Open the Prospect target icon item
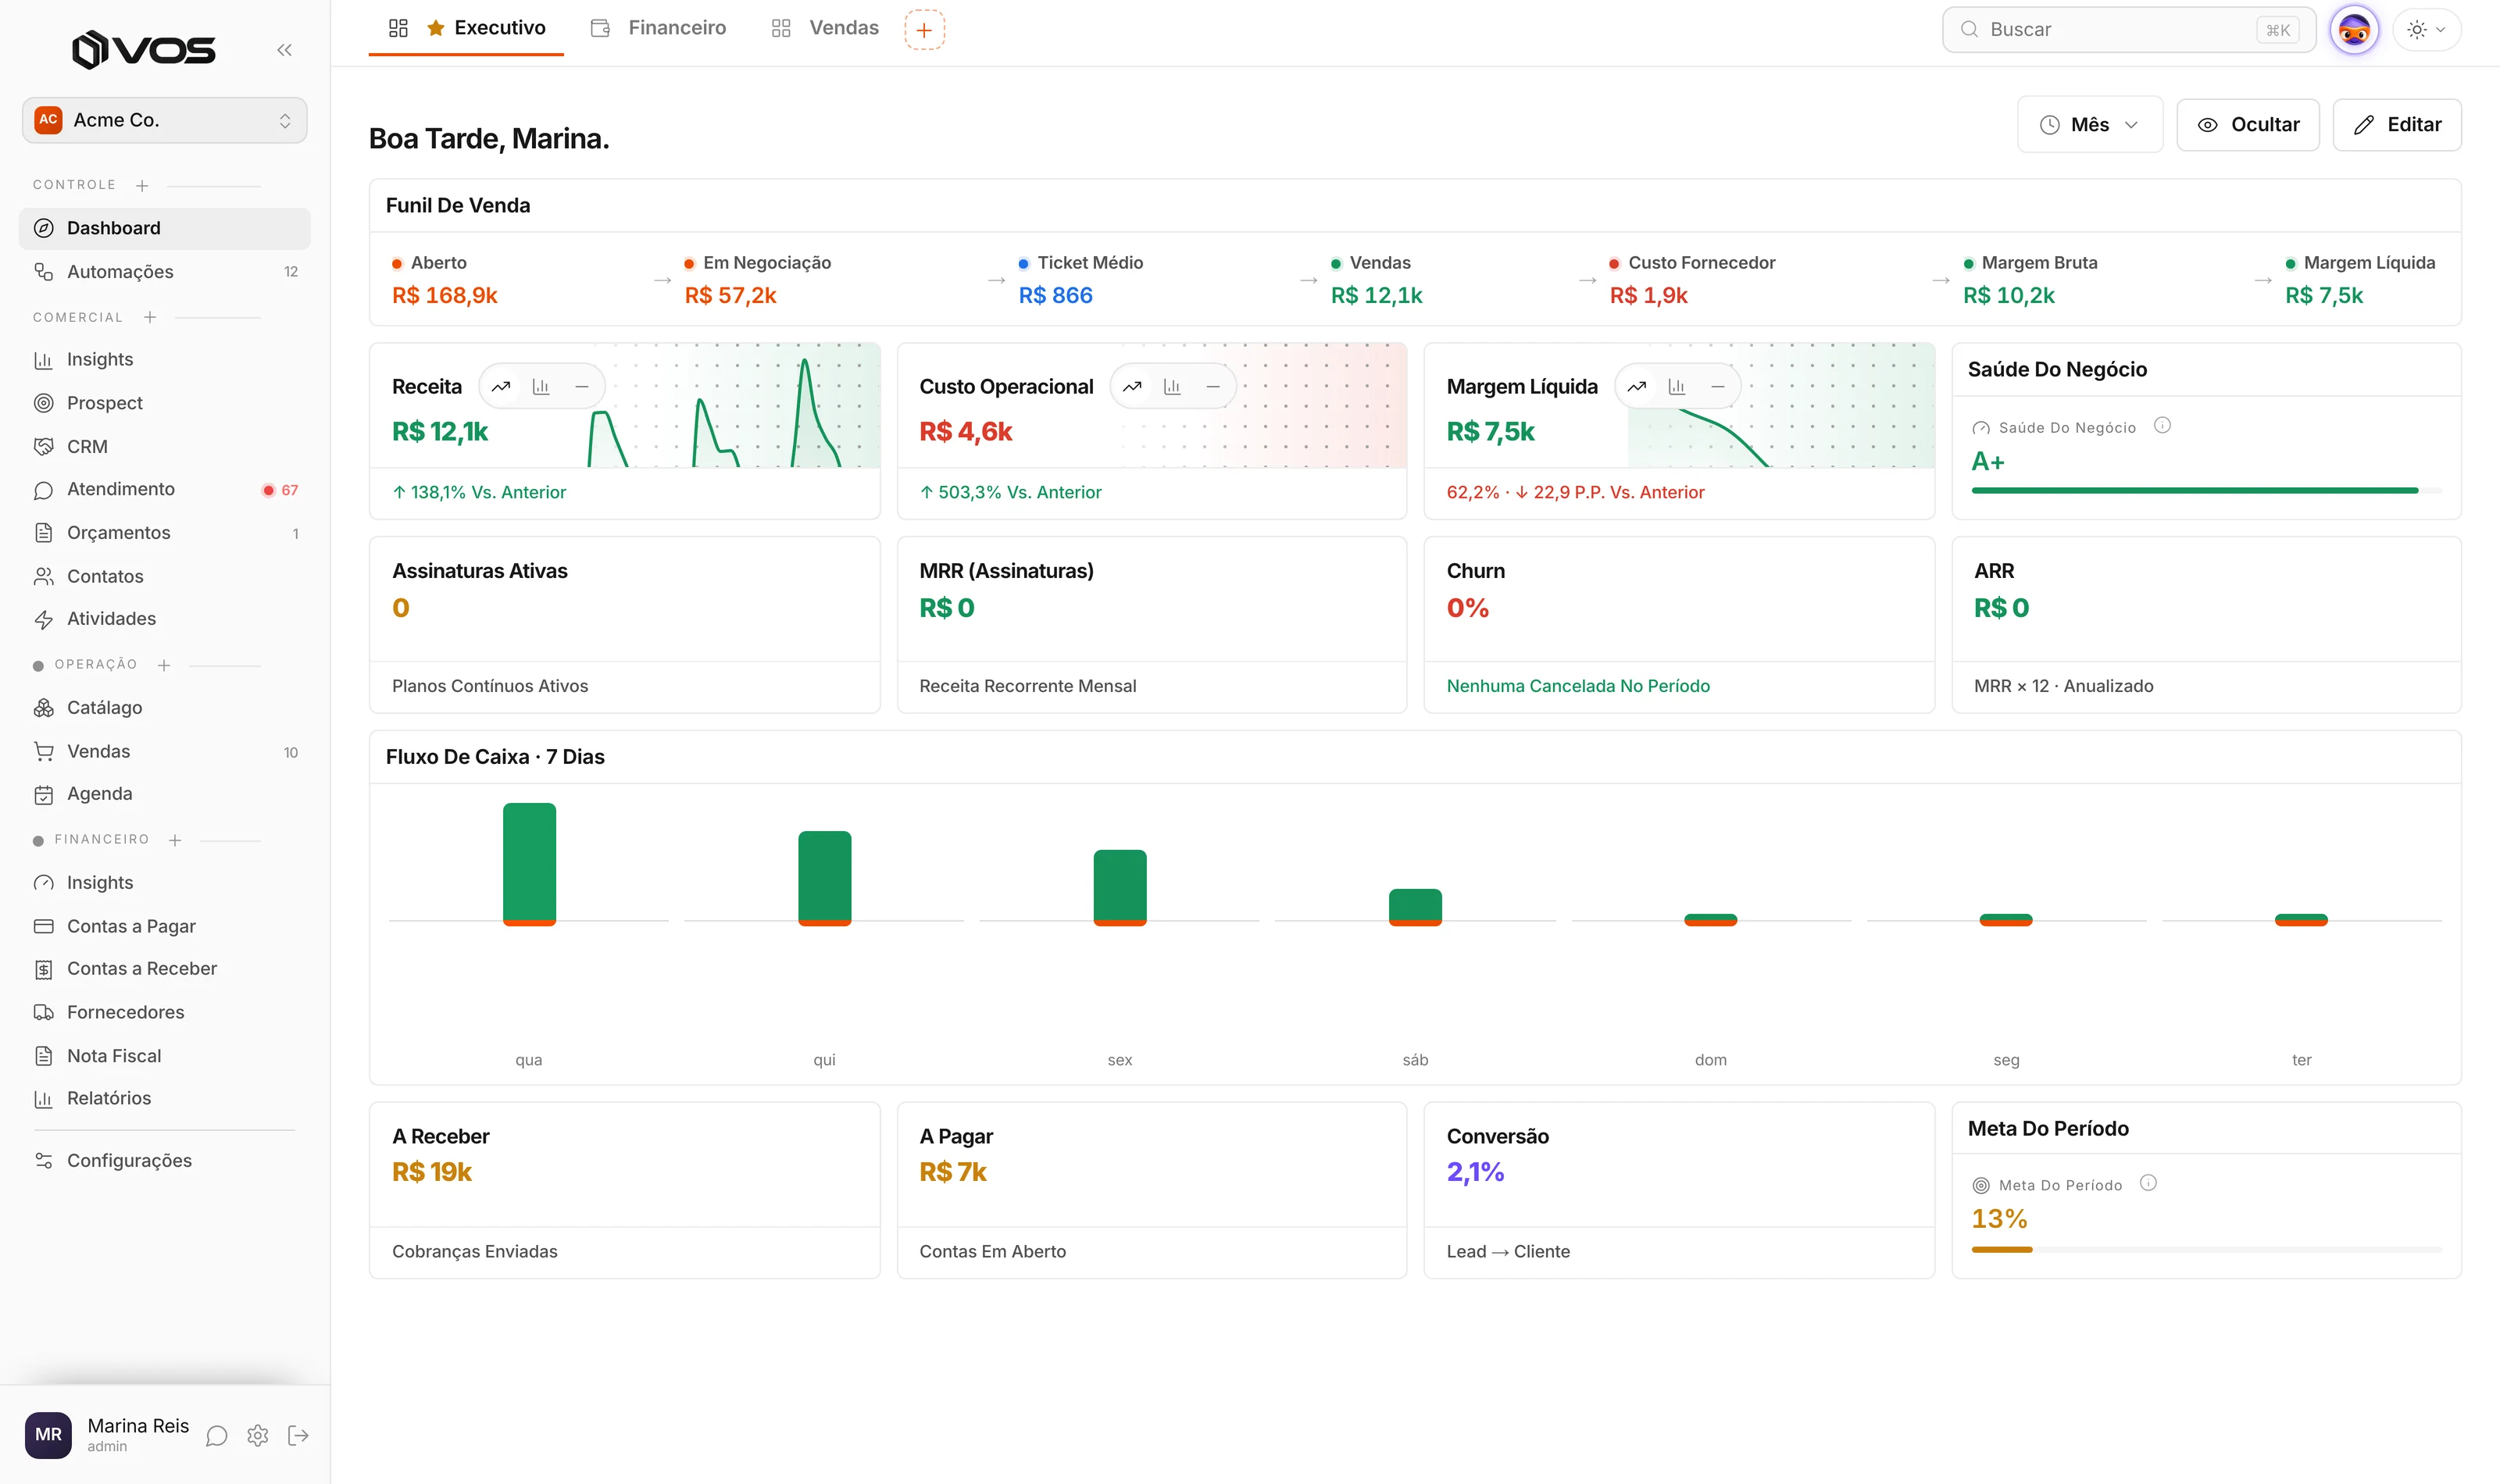2500x1484 pixels. (x=164, y=403)
